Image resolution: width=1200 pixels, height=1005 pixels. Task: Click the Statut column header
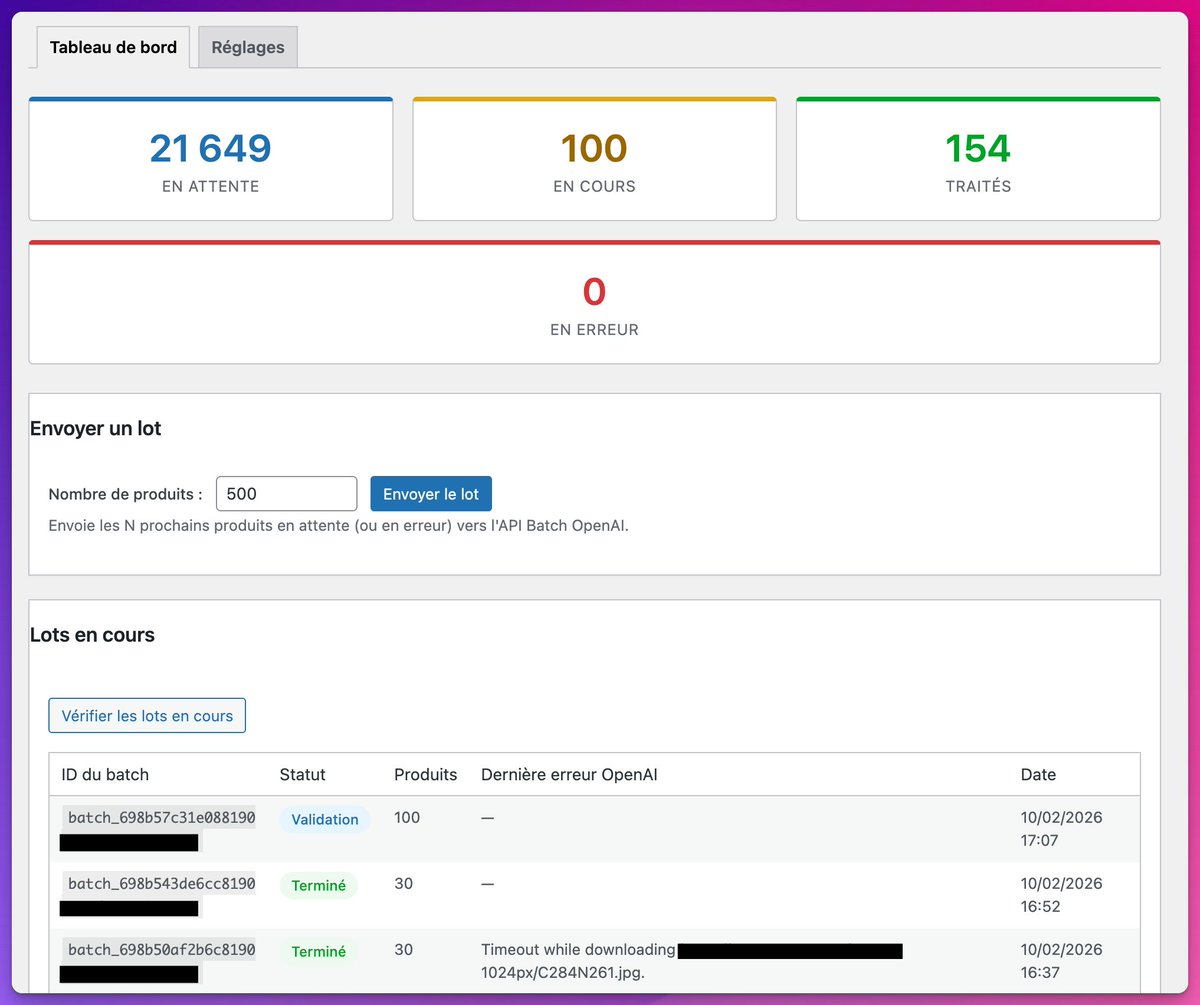coord(302,774)
